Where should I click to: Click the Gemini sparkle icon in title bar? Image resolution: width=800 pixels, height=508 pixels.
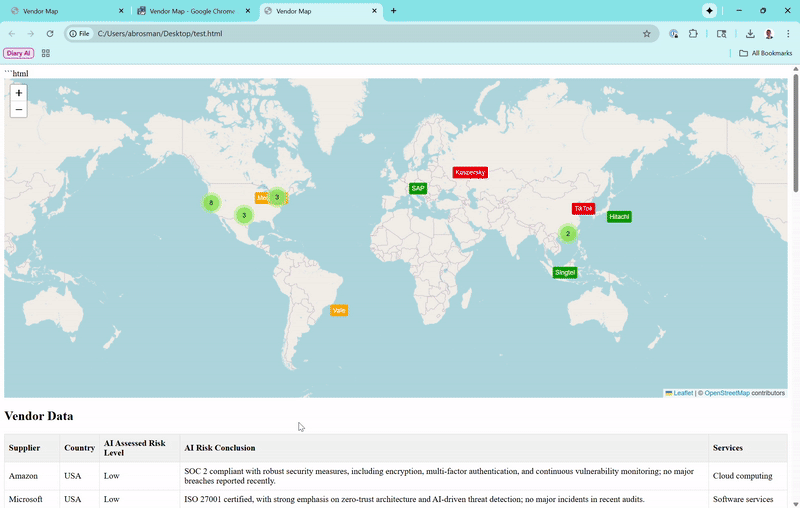709,11
